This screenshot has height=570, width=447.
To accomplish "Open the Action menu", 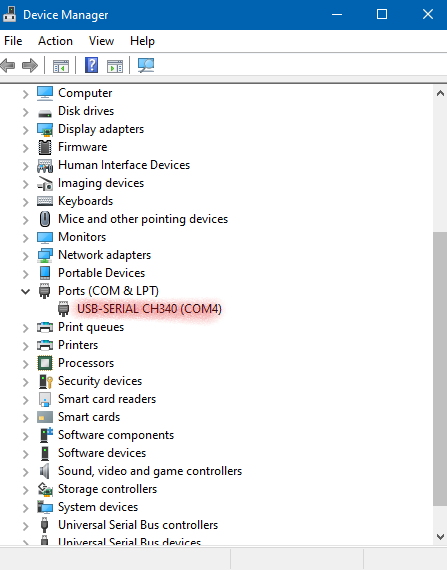I will [x=55, y=41].
